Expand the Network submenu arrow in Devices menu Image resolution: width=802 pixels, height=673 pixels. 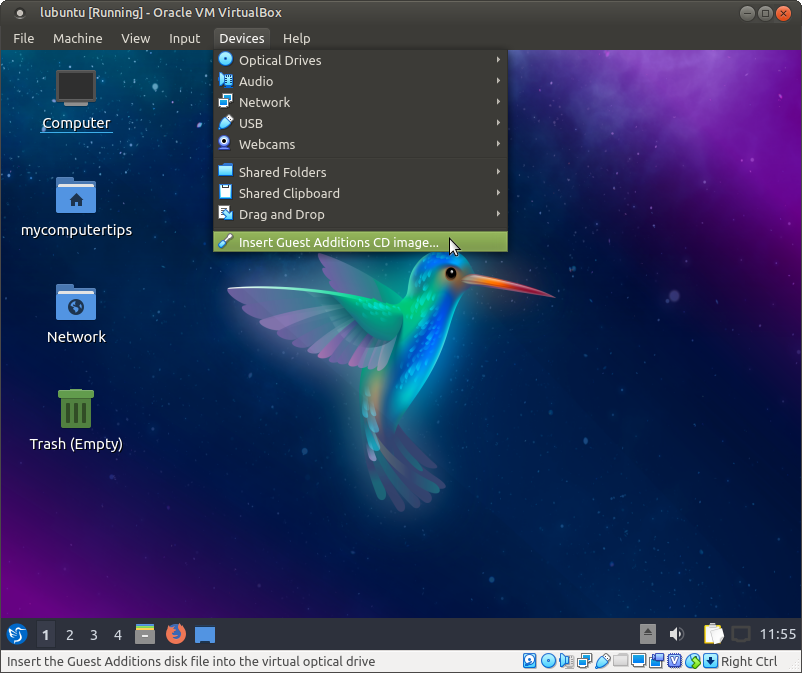498,102
